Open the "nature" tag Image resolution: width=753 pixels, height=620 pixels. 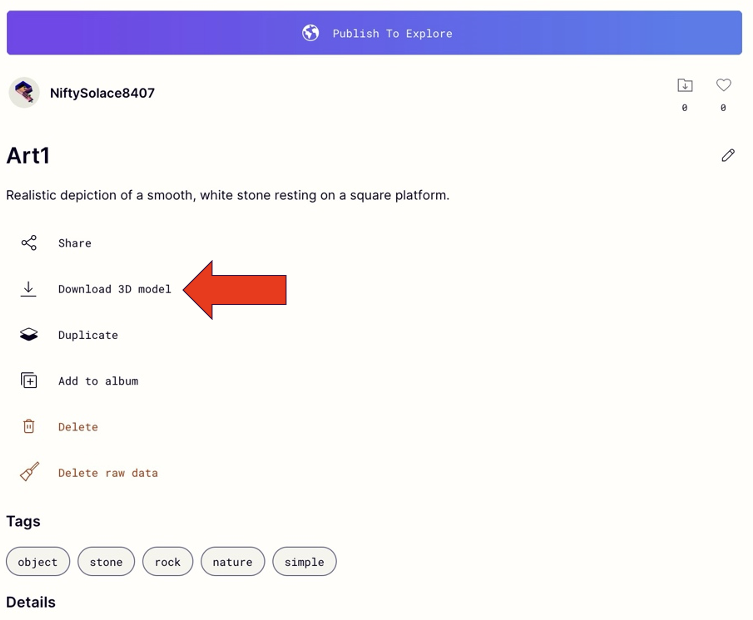click(232, 562)
